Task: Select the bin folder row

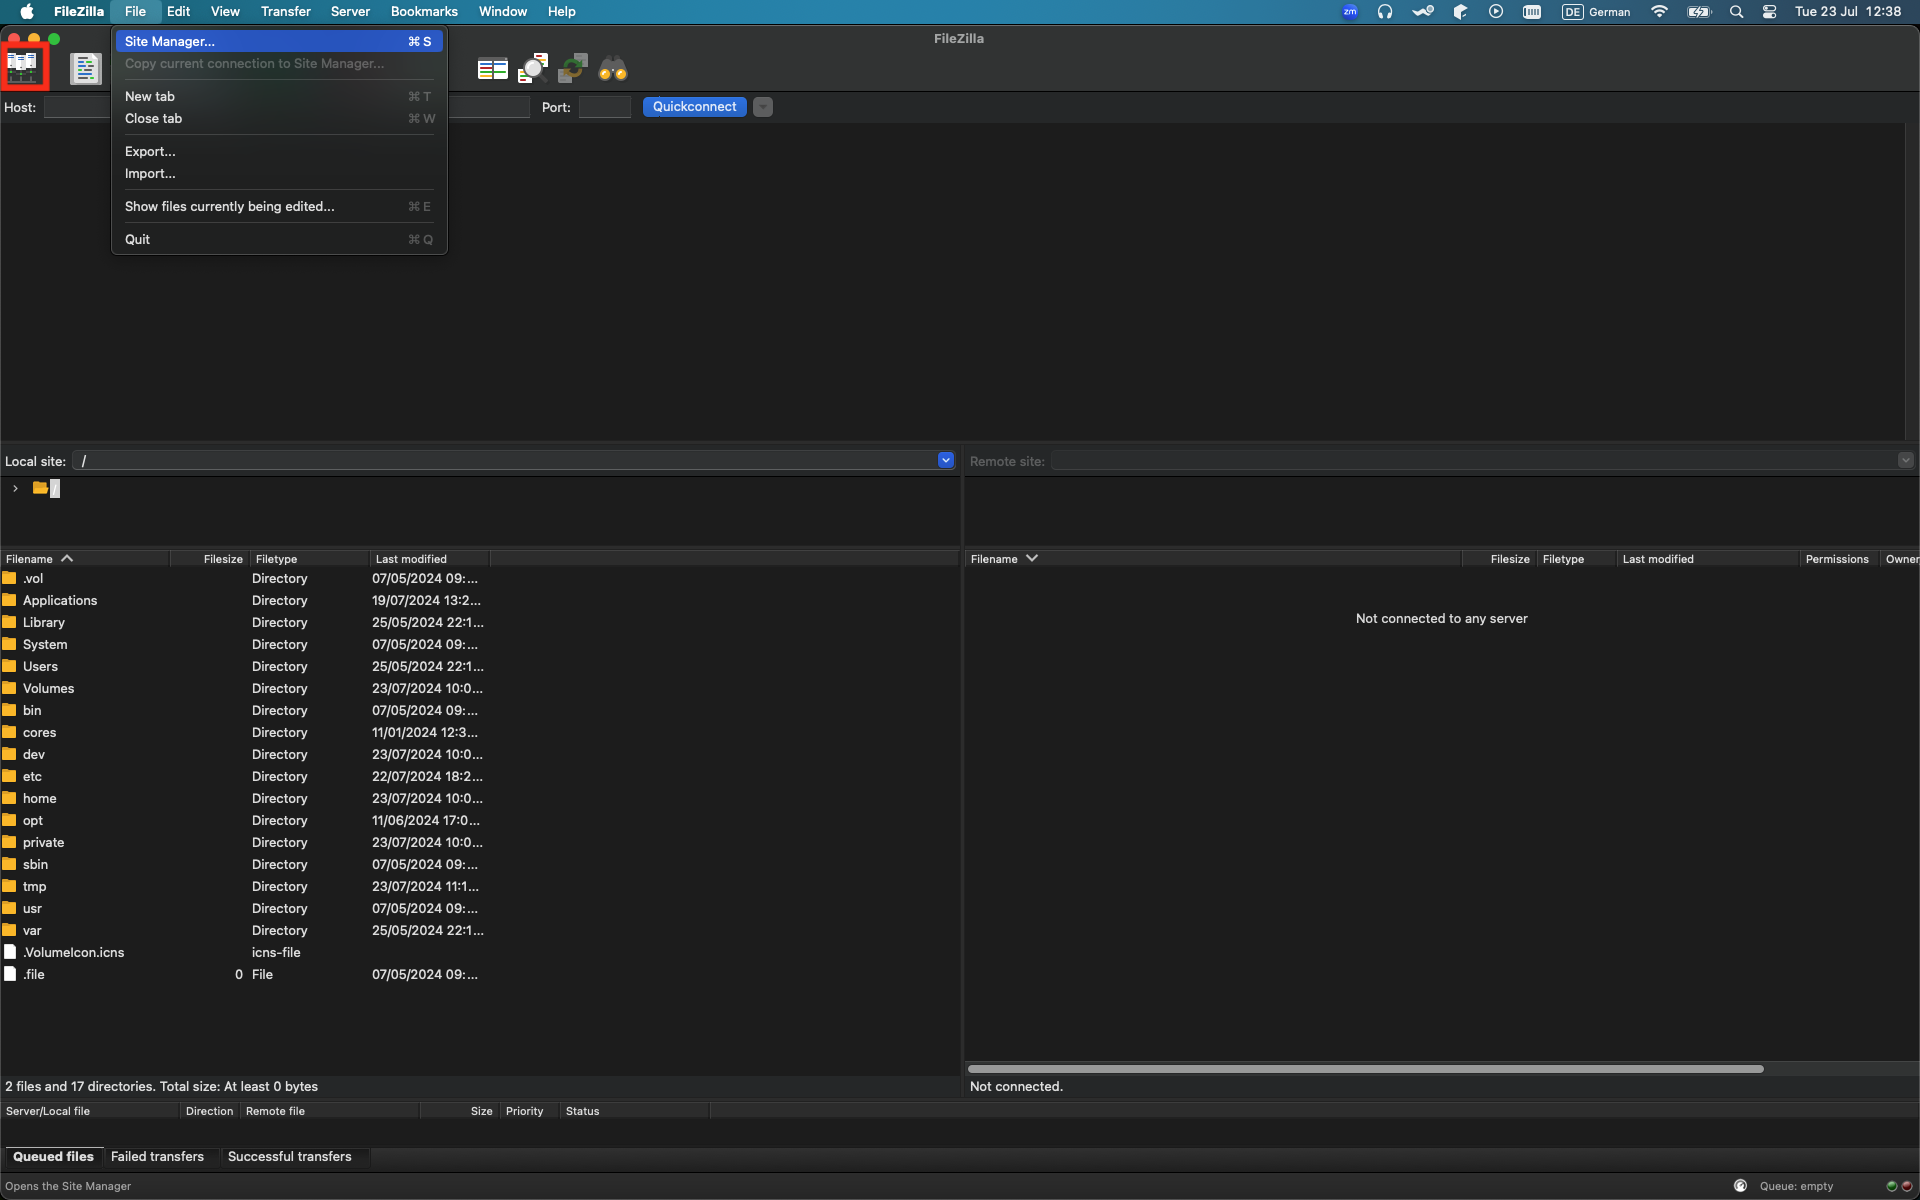Action: (x=480, y=710)
